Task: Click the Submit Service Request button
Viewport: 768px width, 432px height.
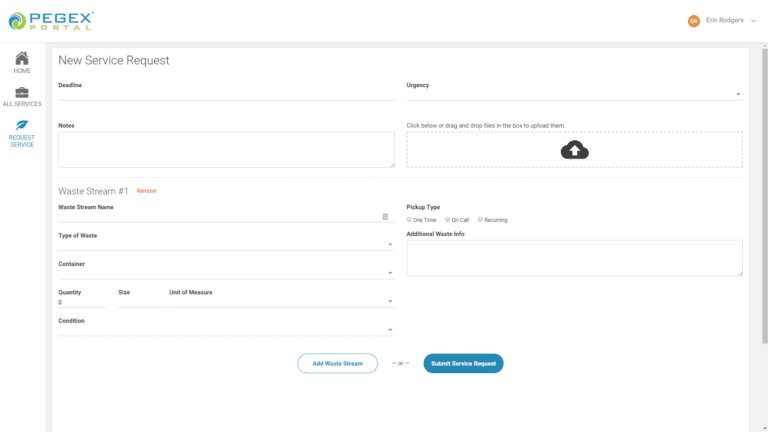Action: point(463,363)
